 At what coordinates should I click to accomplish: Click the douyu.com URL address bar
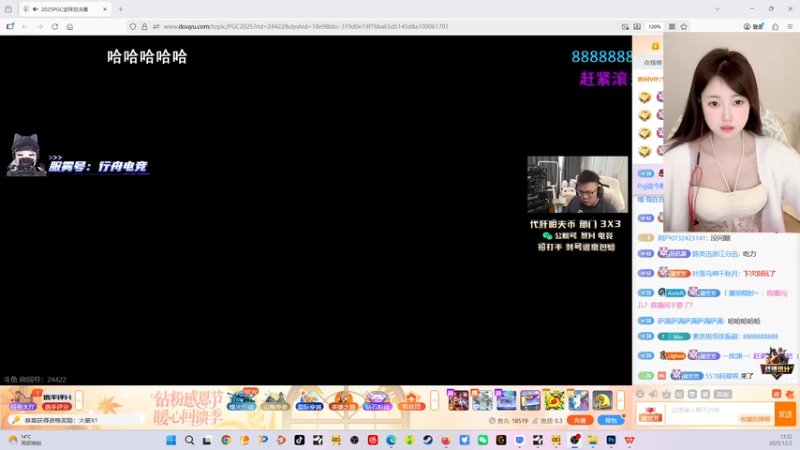coord(306,27)
